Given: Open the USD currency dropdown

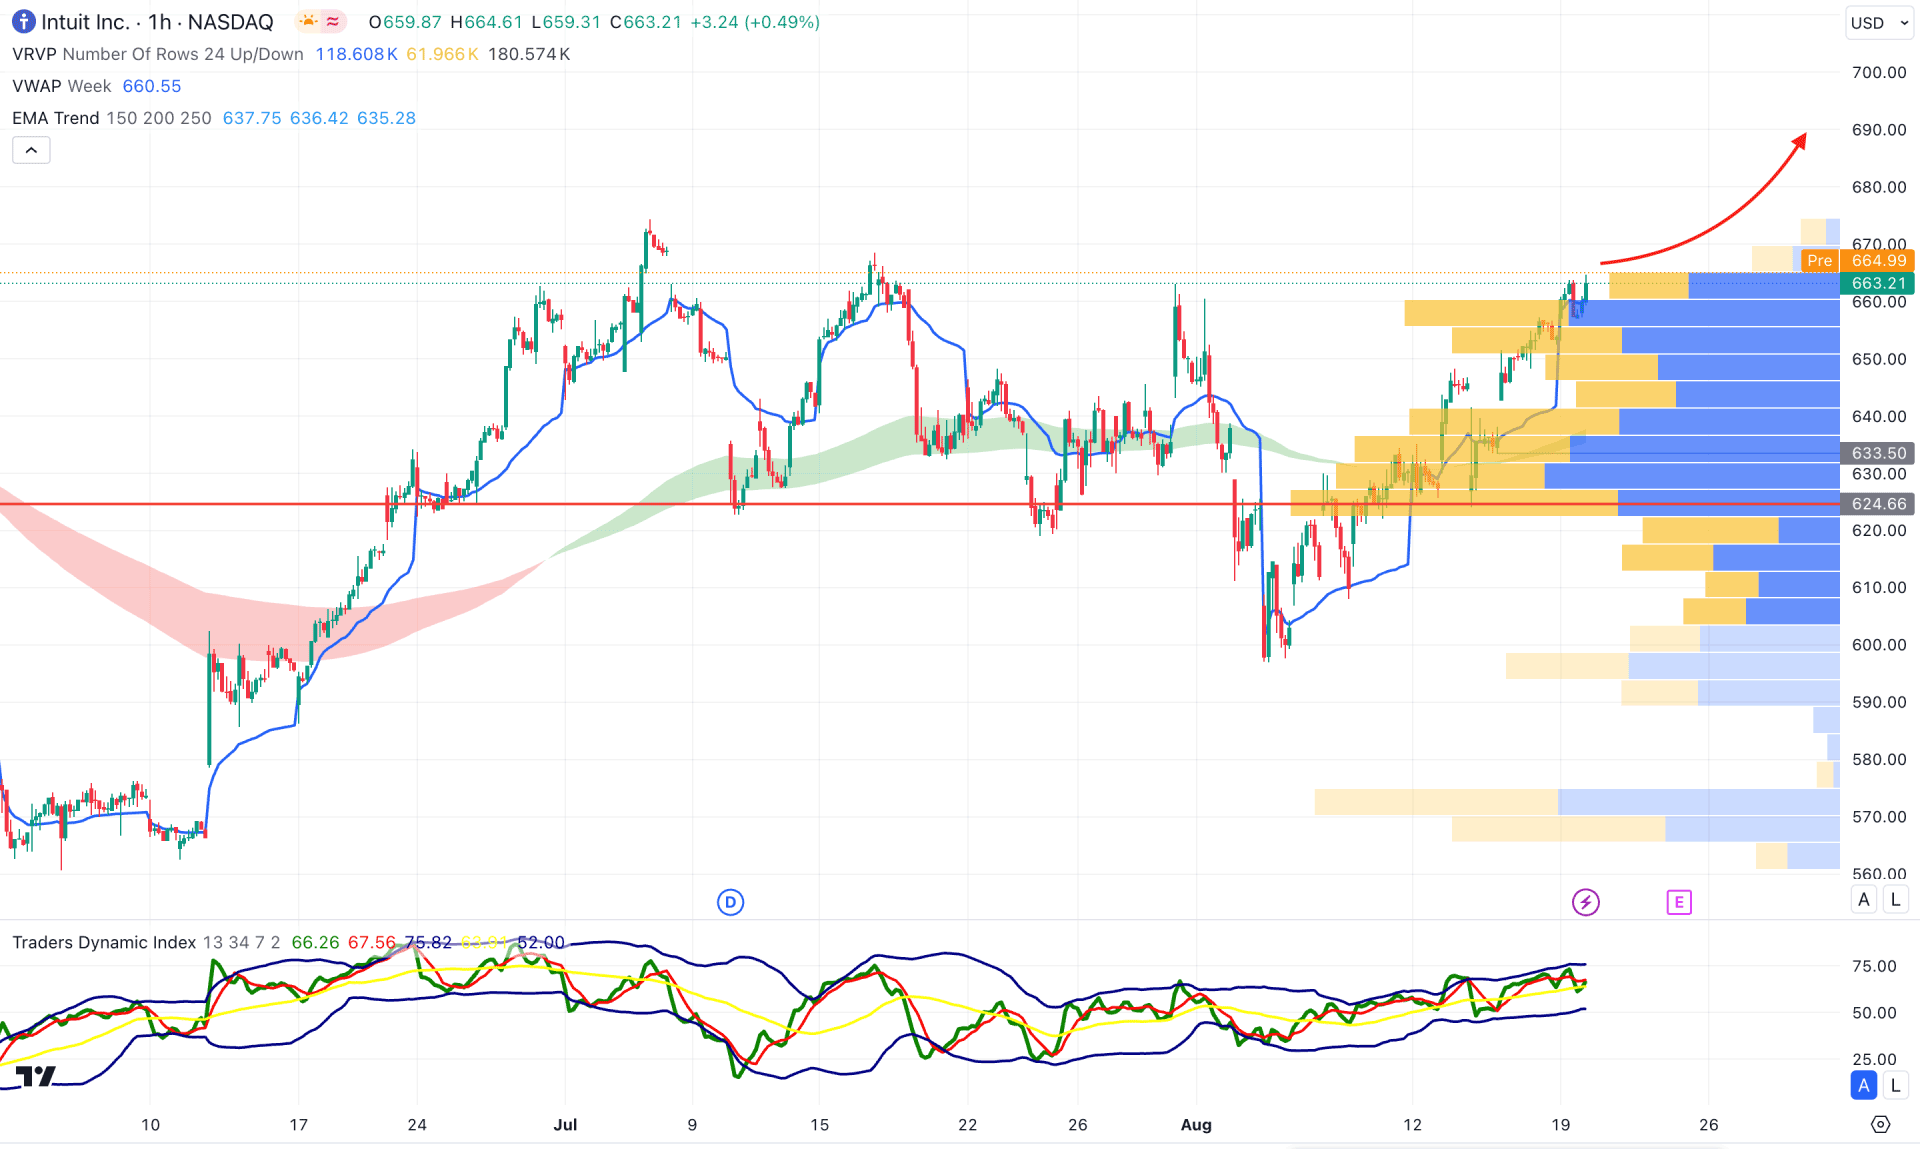Looking at the screenshot, I should click(x=1879, y=22).
